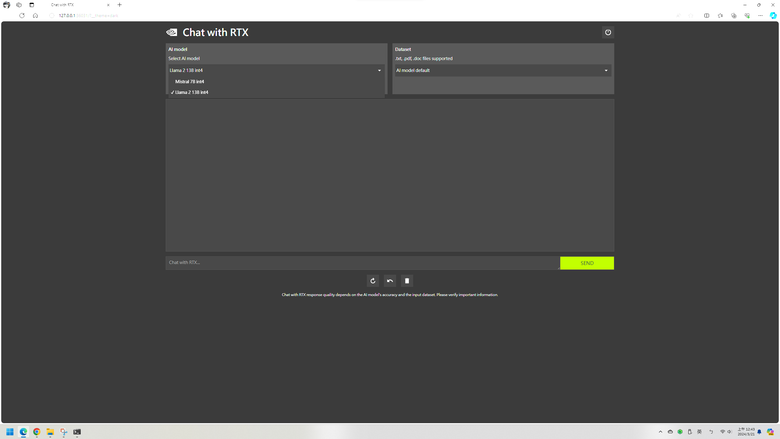780x439 pixels.
Task: Click the Chat with RTX tab title
Action: click(62, 5)
